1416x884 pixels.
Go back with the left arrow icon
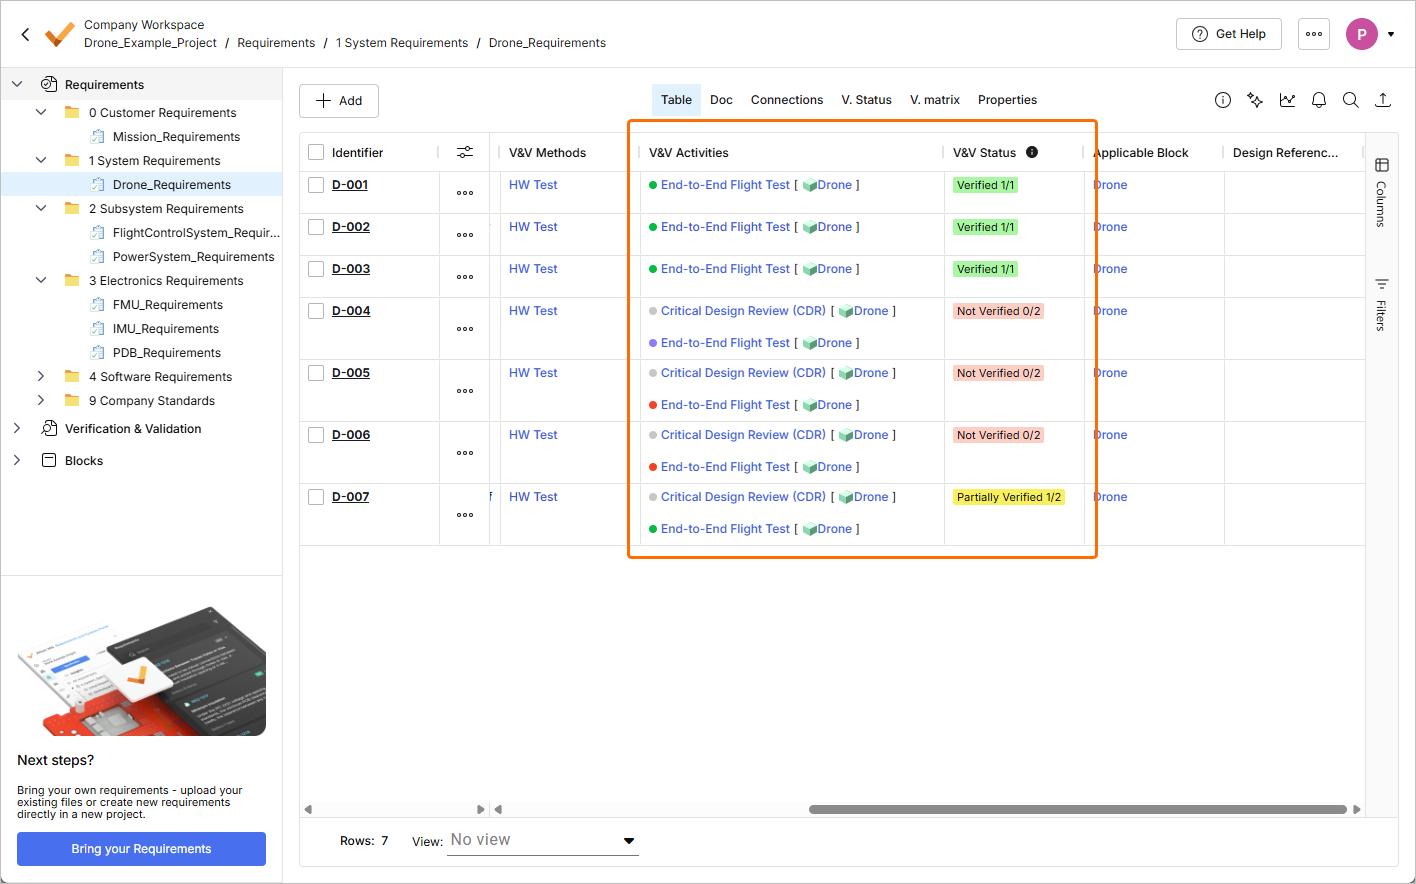tap(26, 34)
